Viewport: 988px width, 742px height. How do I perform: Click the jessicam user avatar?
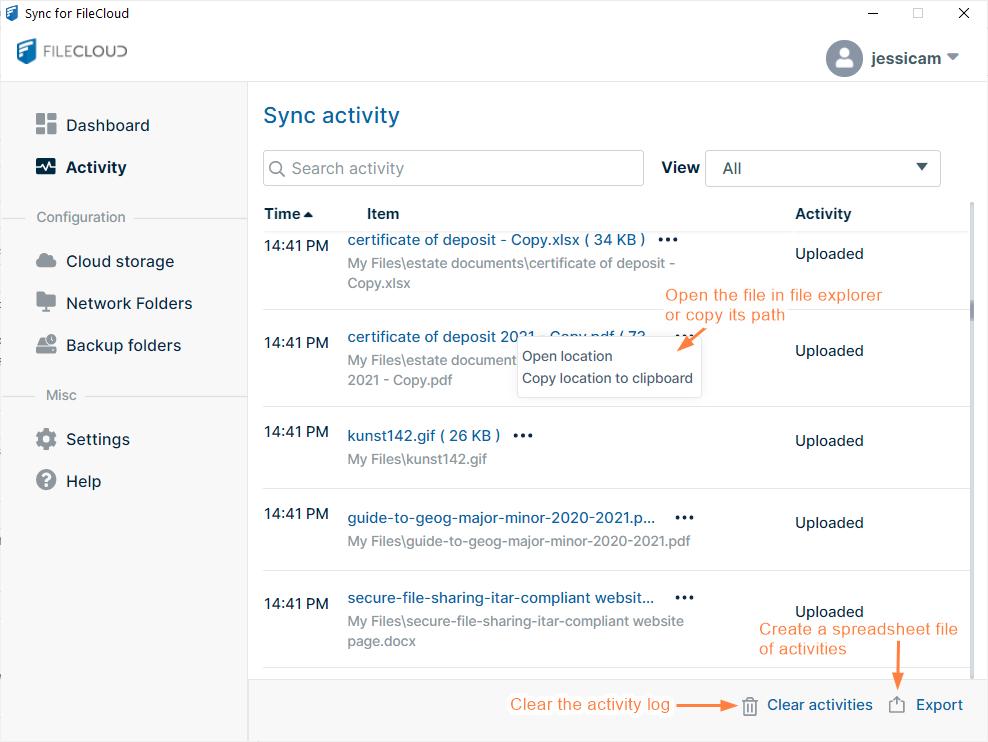(x=844, y=58)
